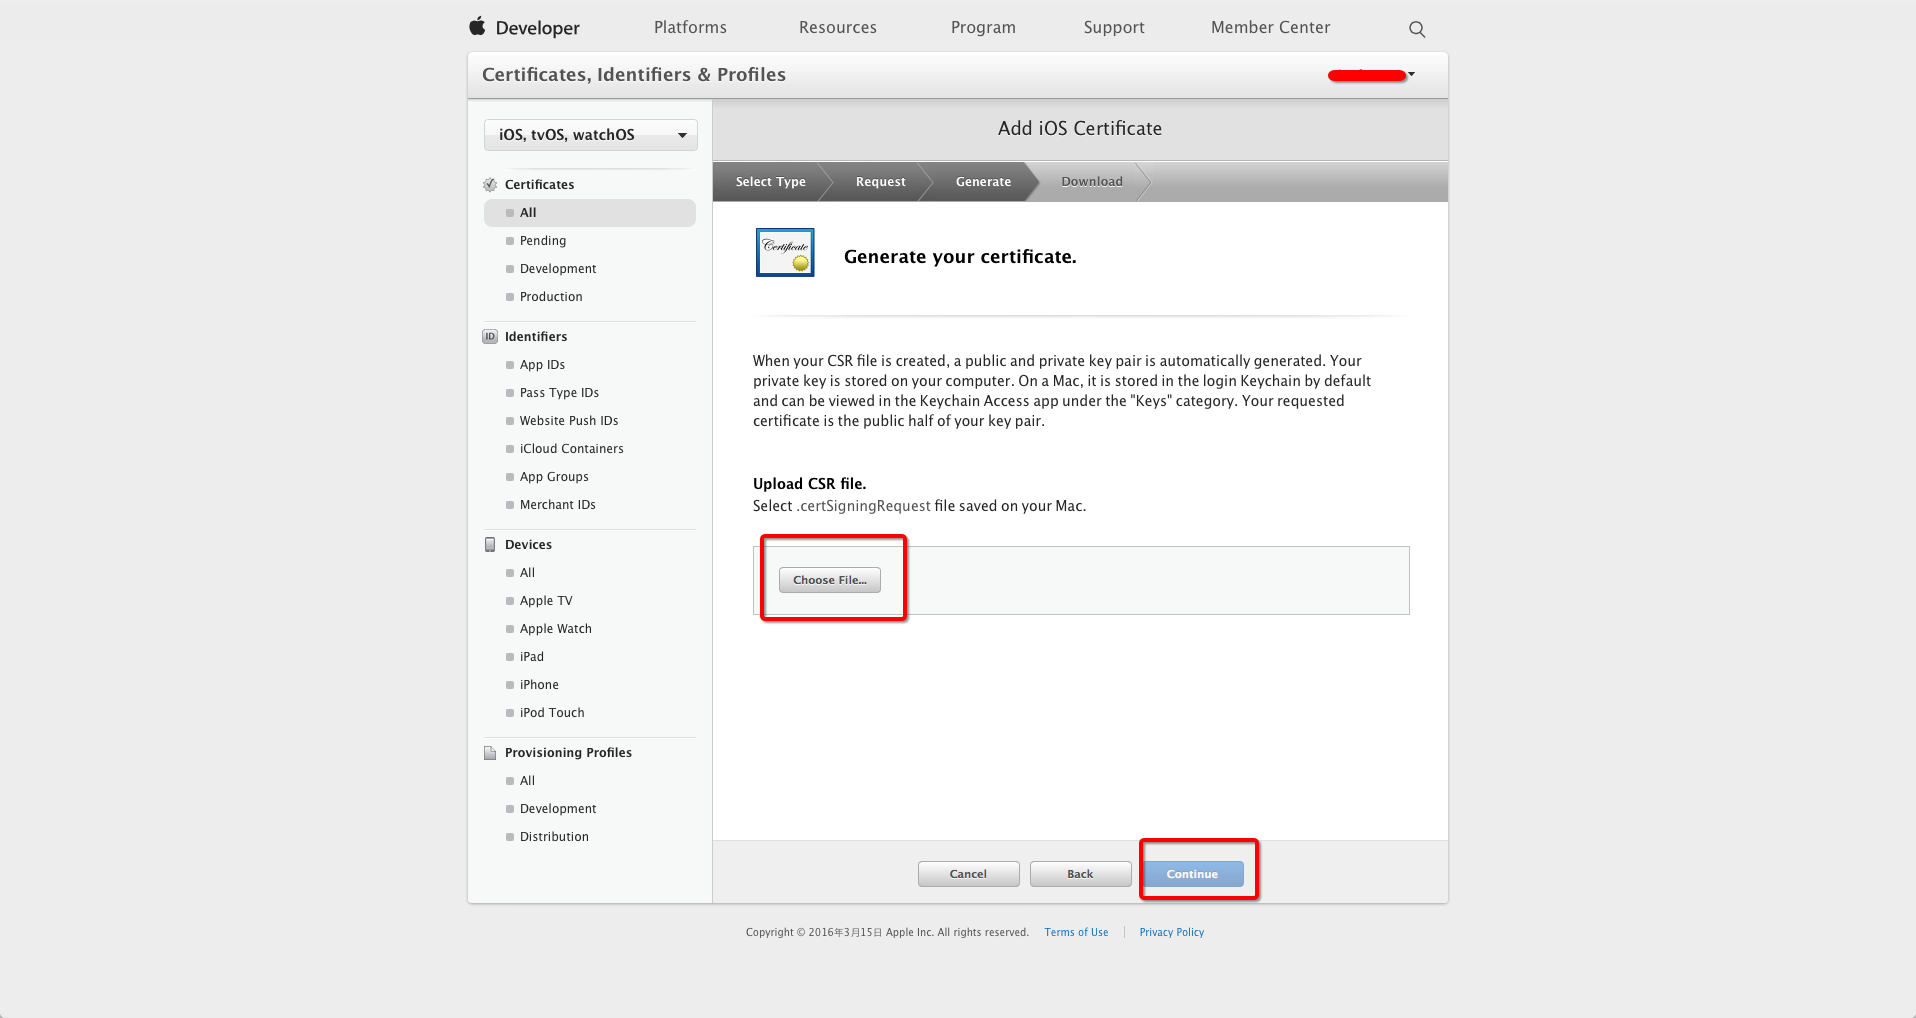Open the account name dropdown arrow
1916x1018 pixels.
(1411, 74)
